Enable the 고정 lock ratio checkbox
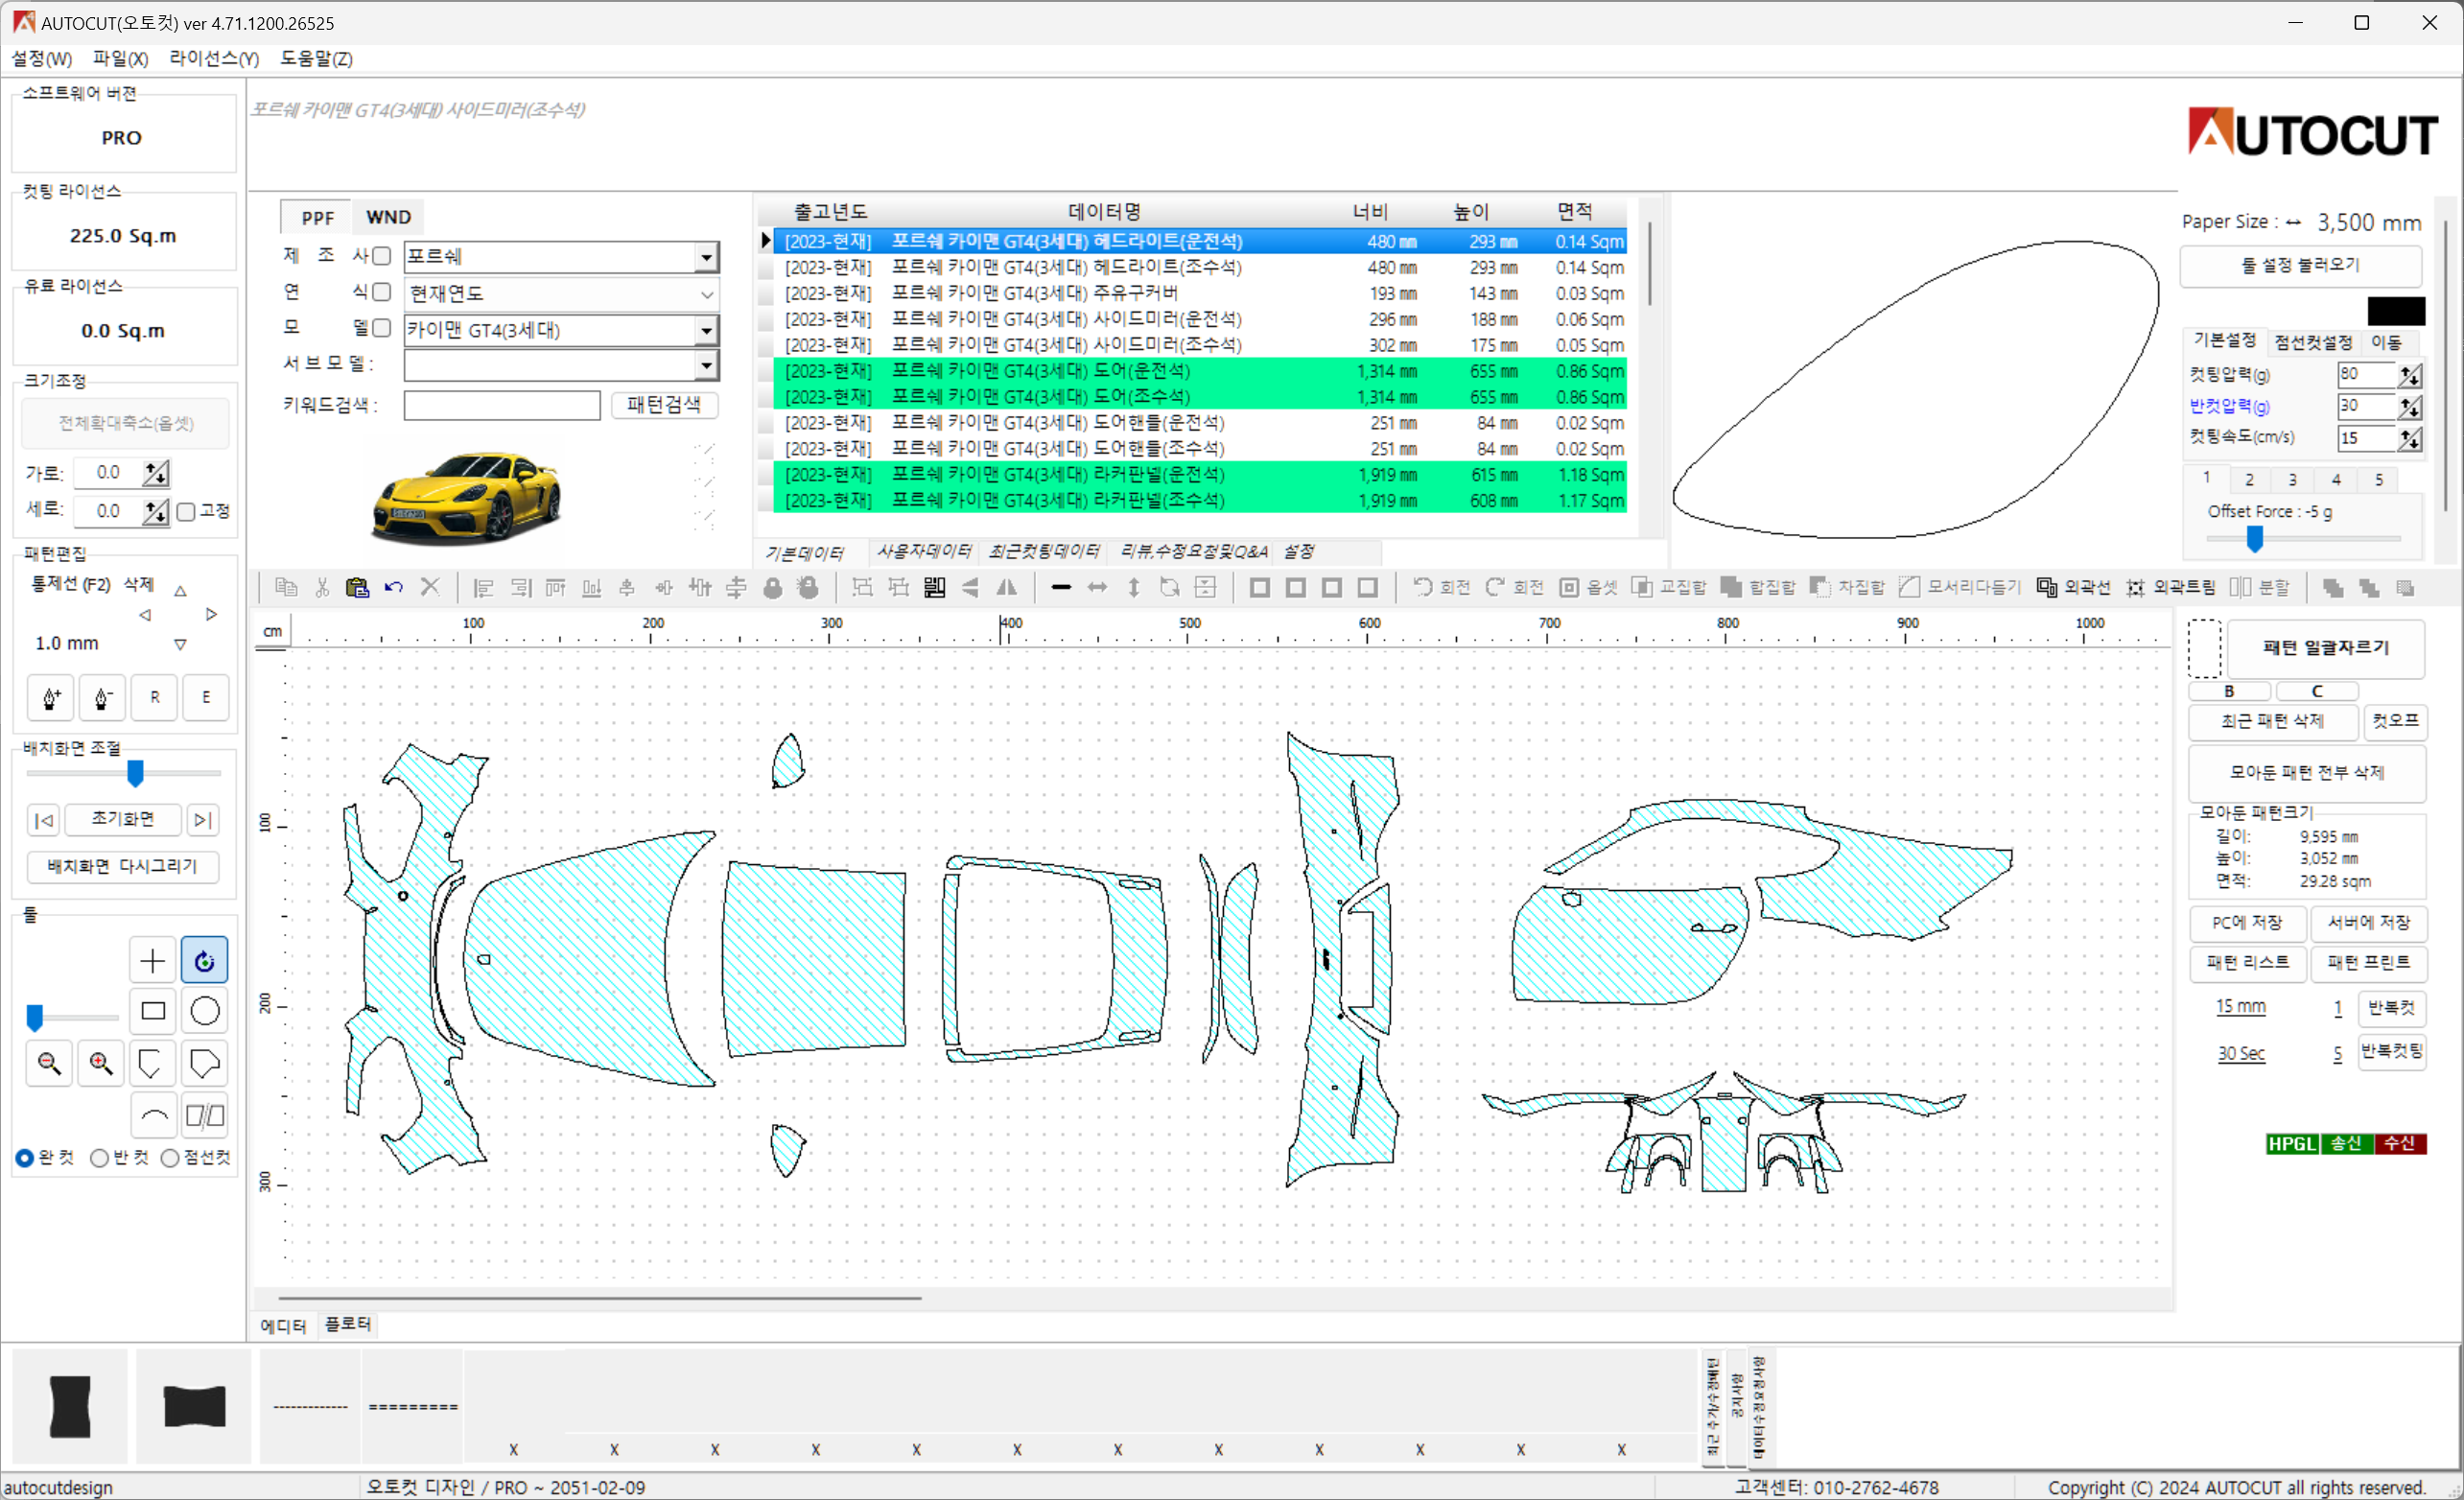The image size is (2464, 1500). coord(186,512)
